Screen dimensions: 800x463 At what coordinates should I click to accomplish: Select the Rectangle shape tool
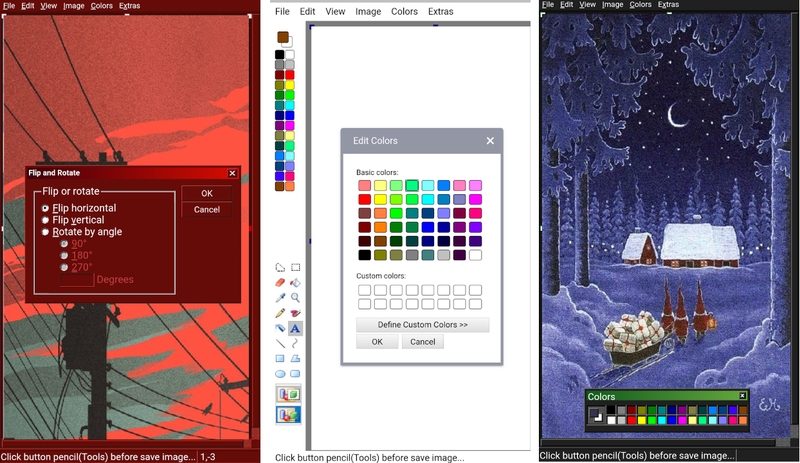pyautogui.click(x=280, y=358)
